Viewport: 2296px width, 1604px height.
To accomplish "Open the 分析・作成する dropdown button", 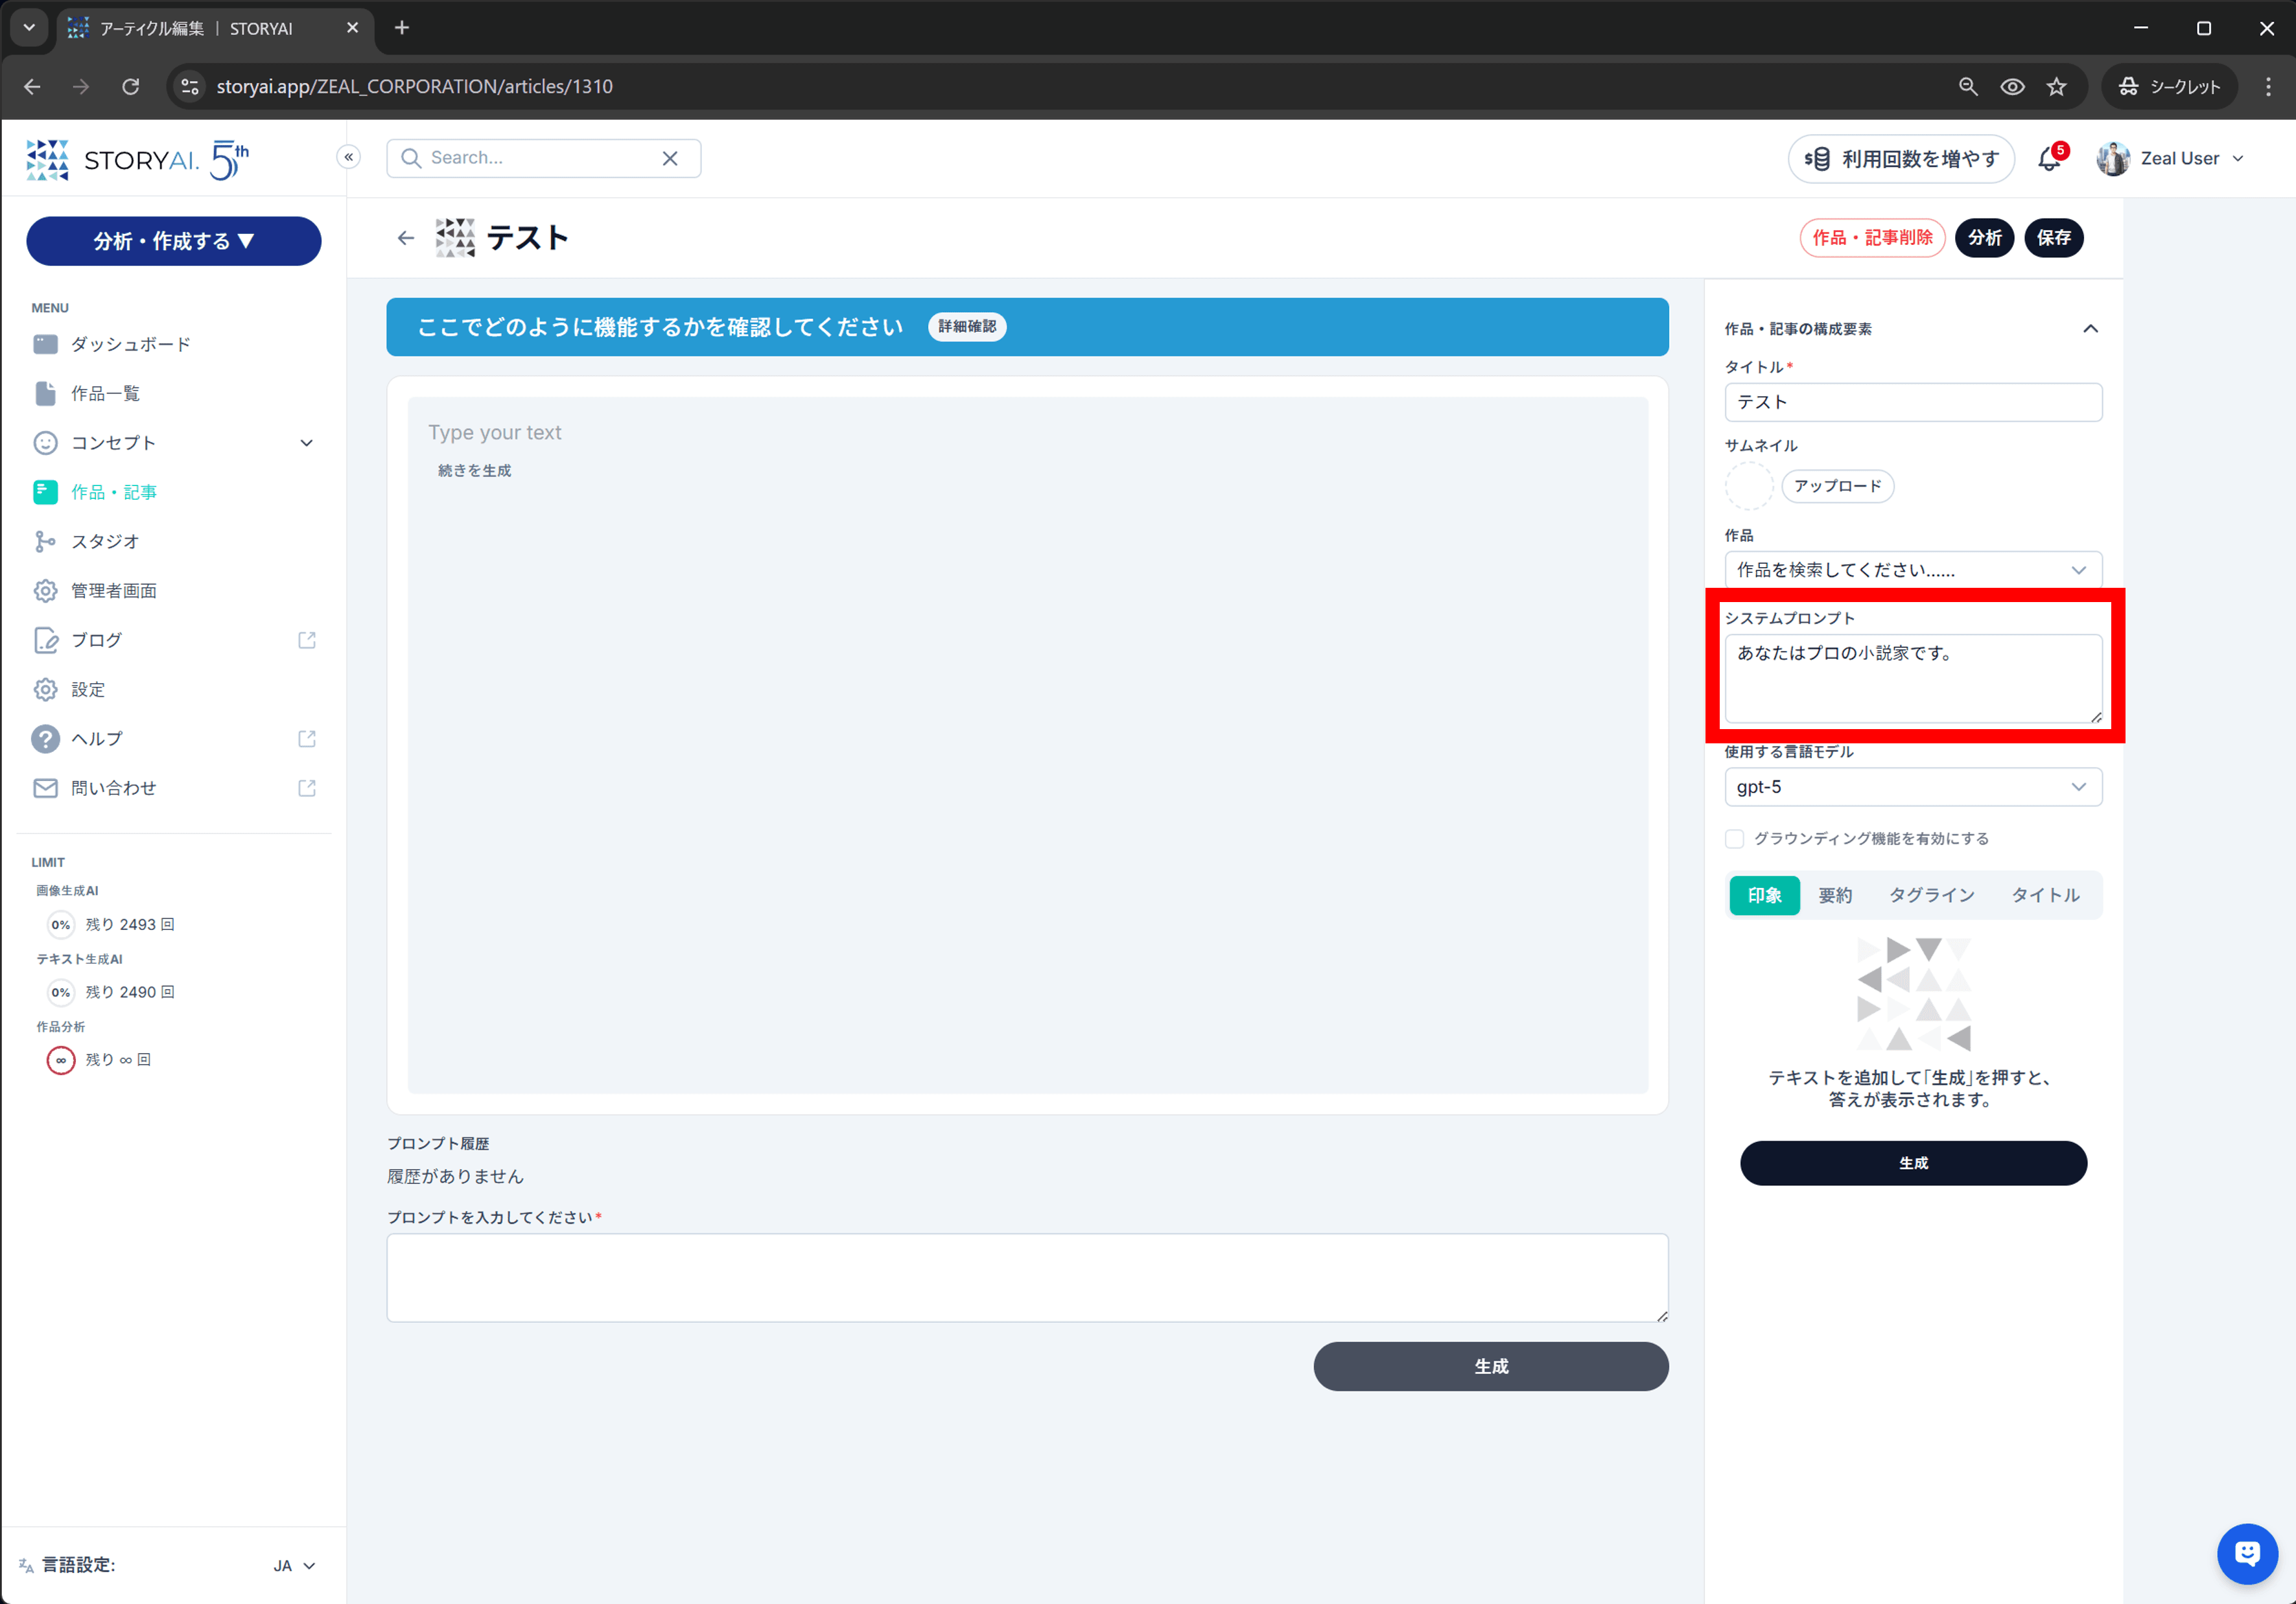I will pyautogui.click(x=173, y=241).
